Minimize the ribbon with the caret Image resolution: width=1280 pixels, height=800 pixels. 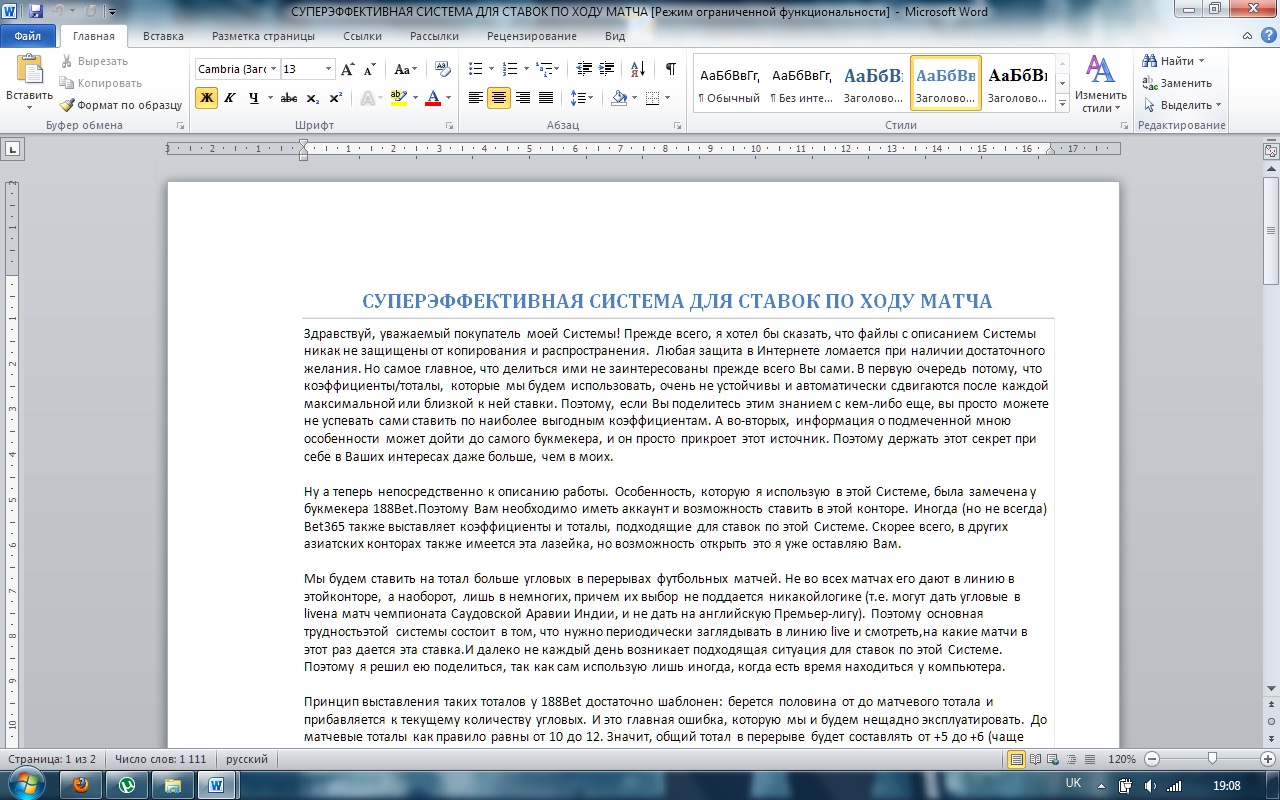pos(1247,36)
